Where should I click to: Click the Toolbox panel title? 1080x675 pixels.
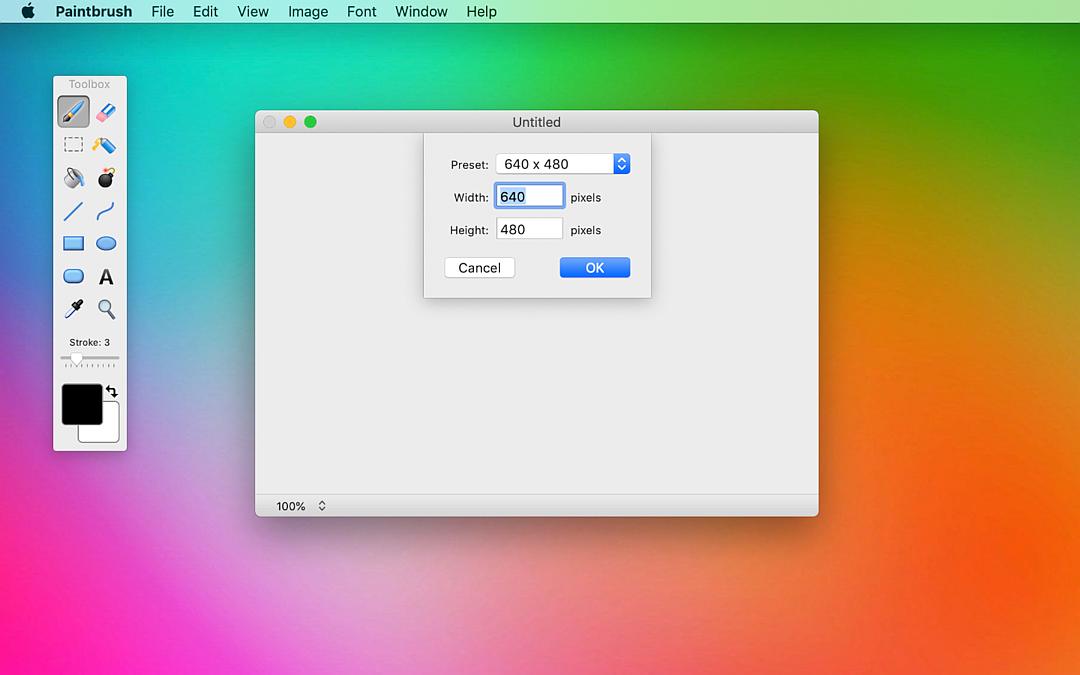tap(89, 84)
